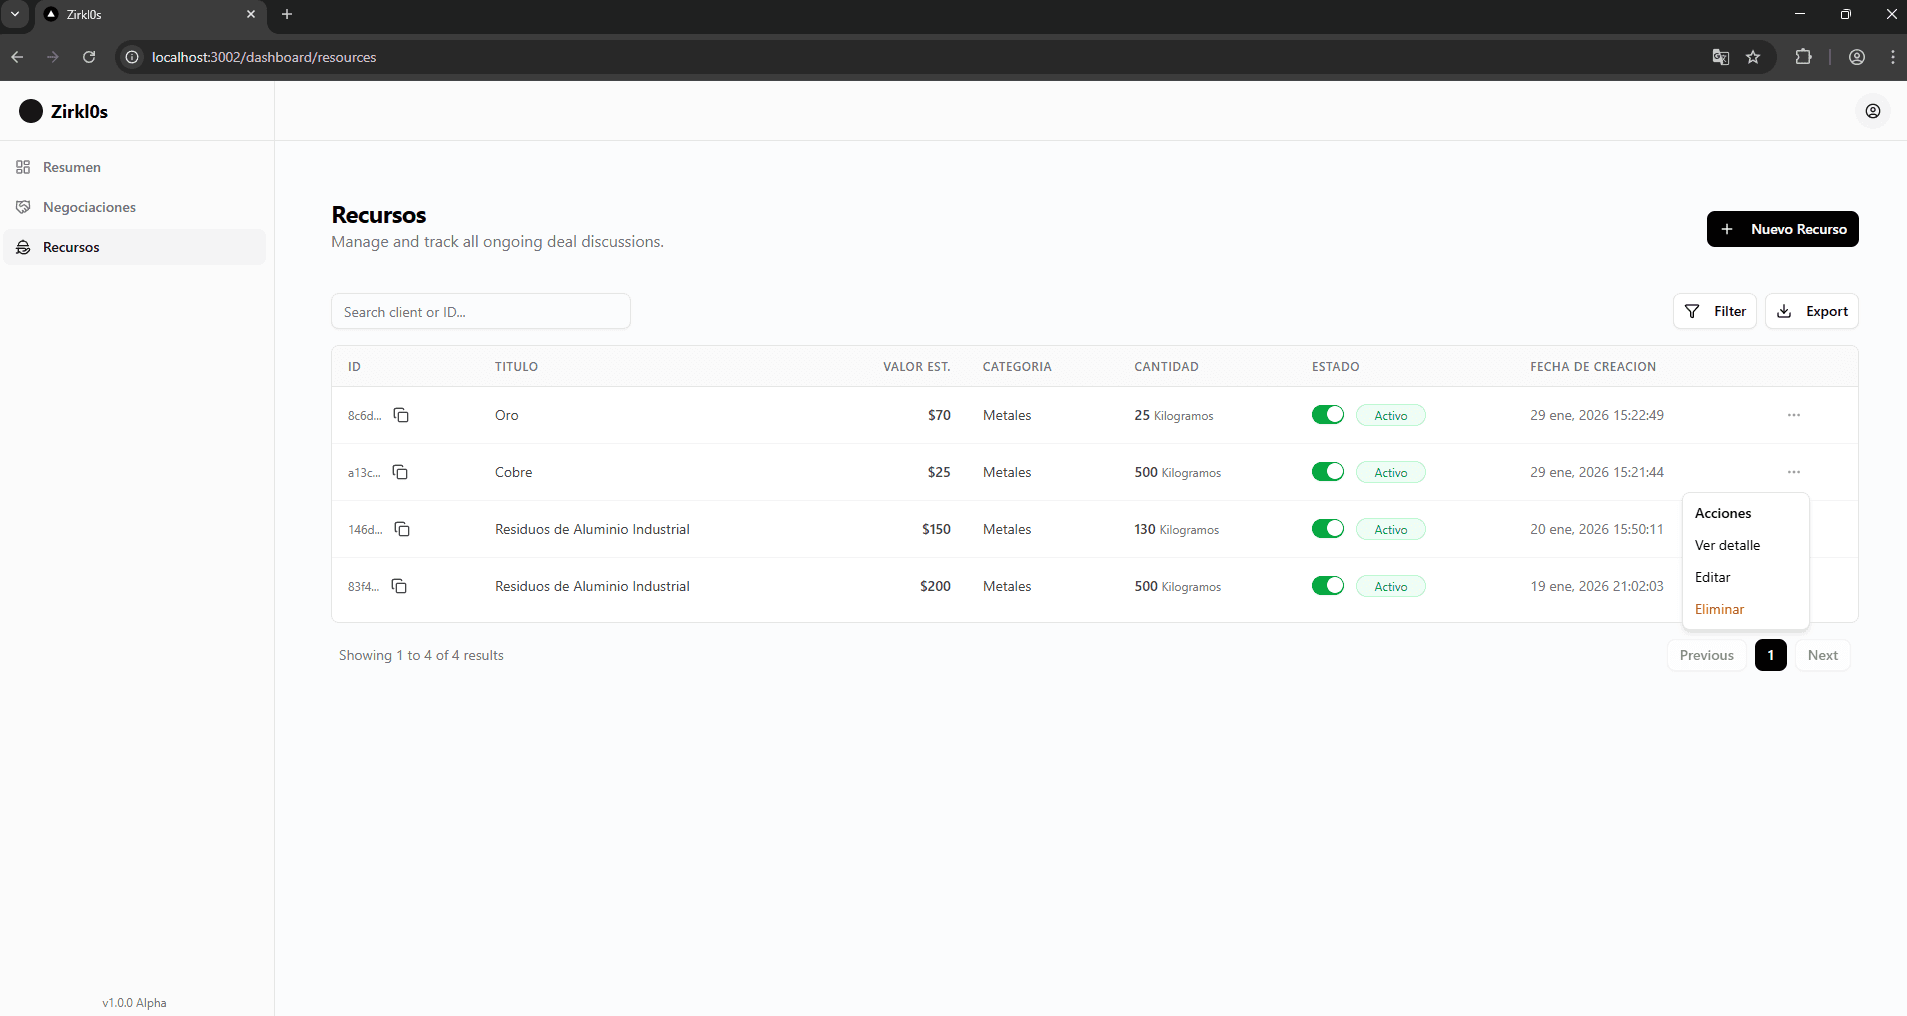Toggle status of the $150 Aluminio resource
This screenshot has height=1016, width=1907.
point(1327,529)
